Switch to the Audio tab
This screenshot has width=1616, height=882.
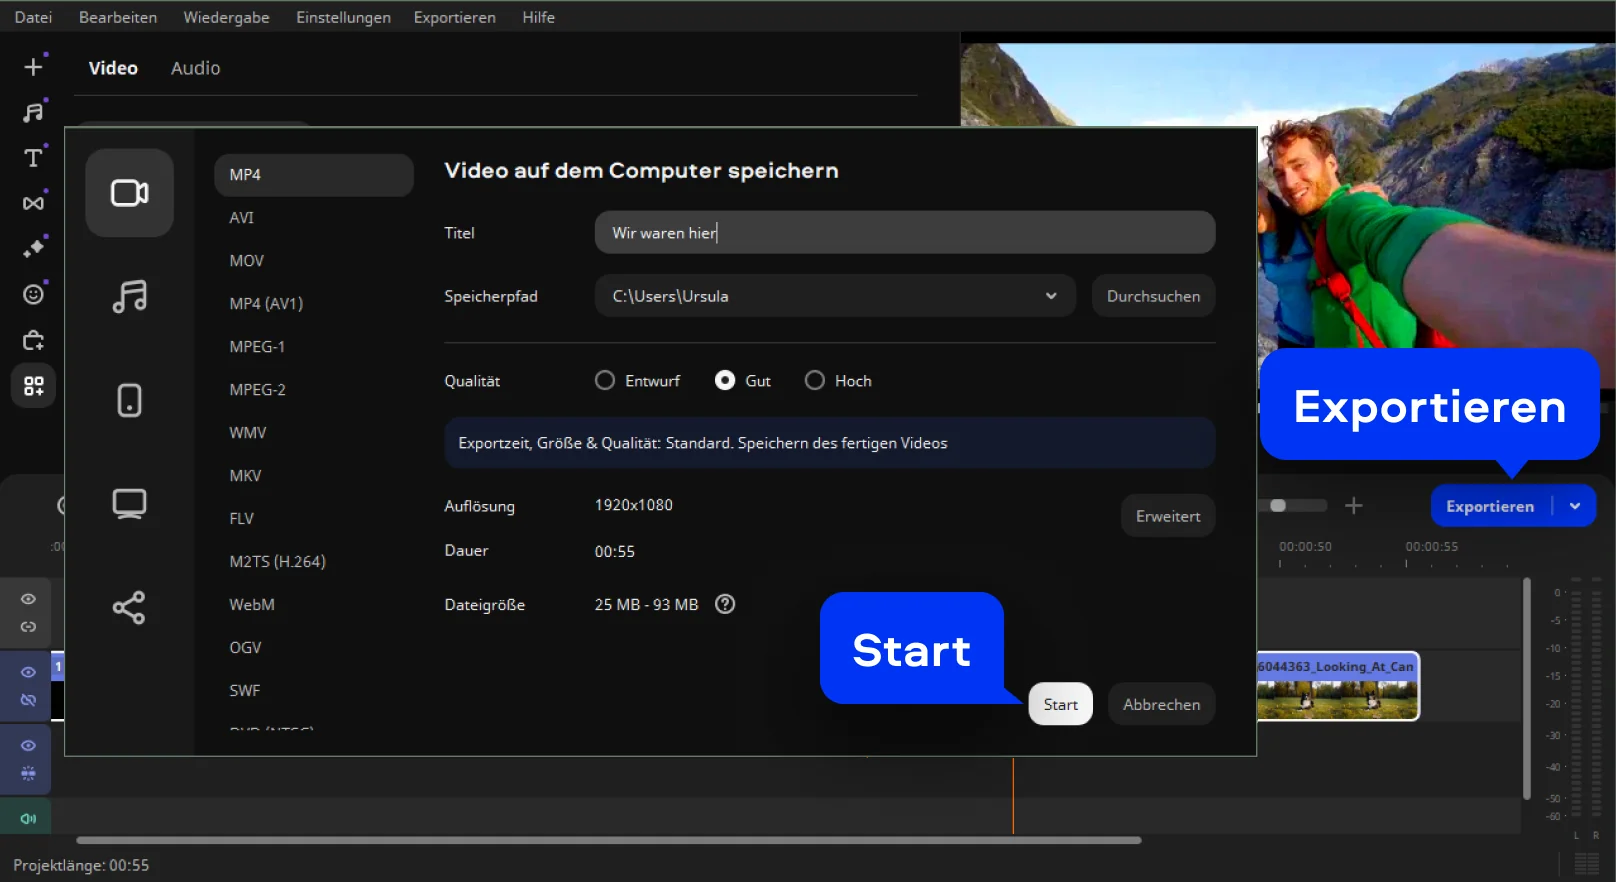click(195, 68)
